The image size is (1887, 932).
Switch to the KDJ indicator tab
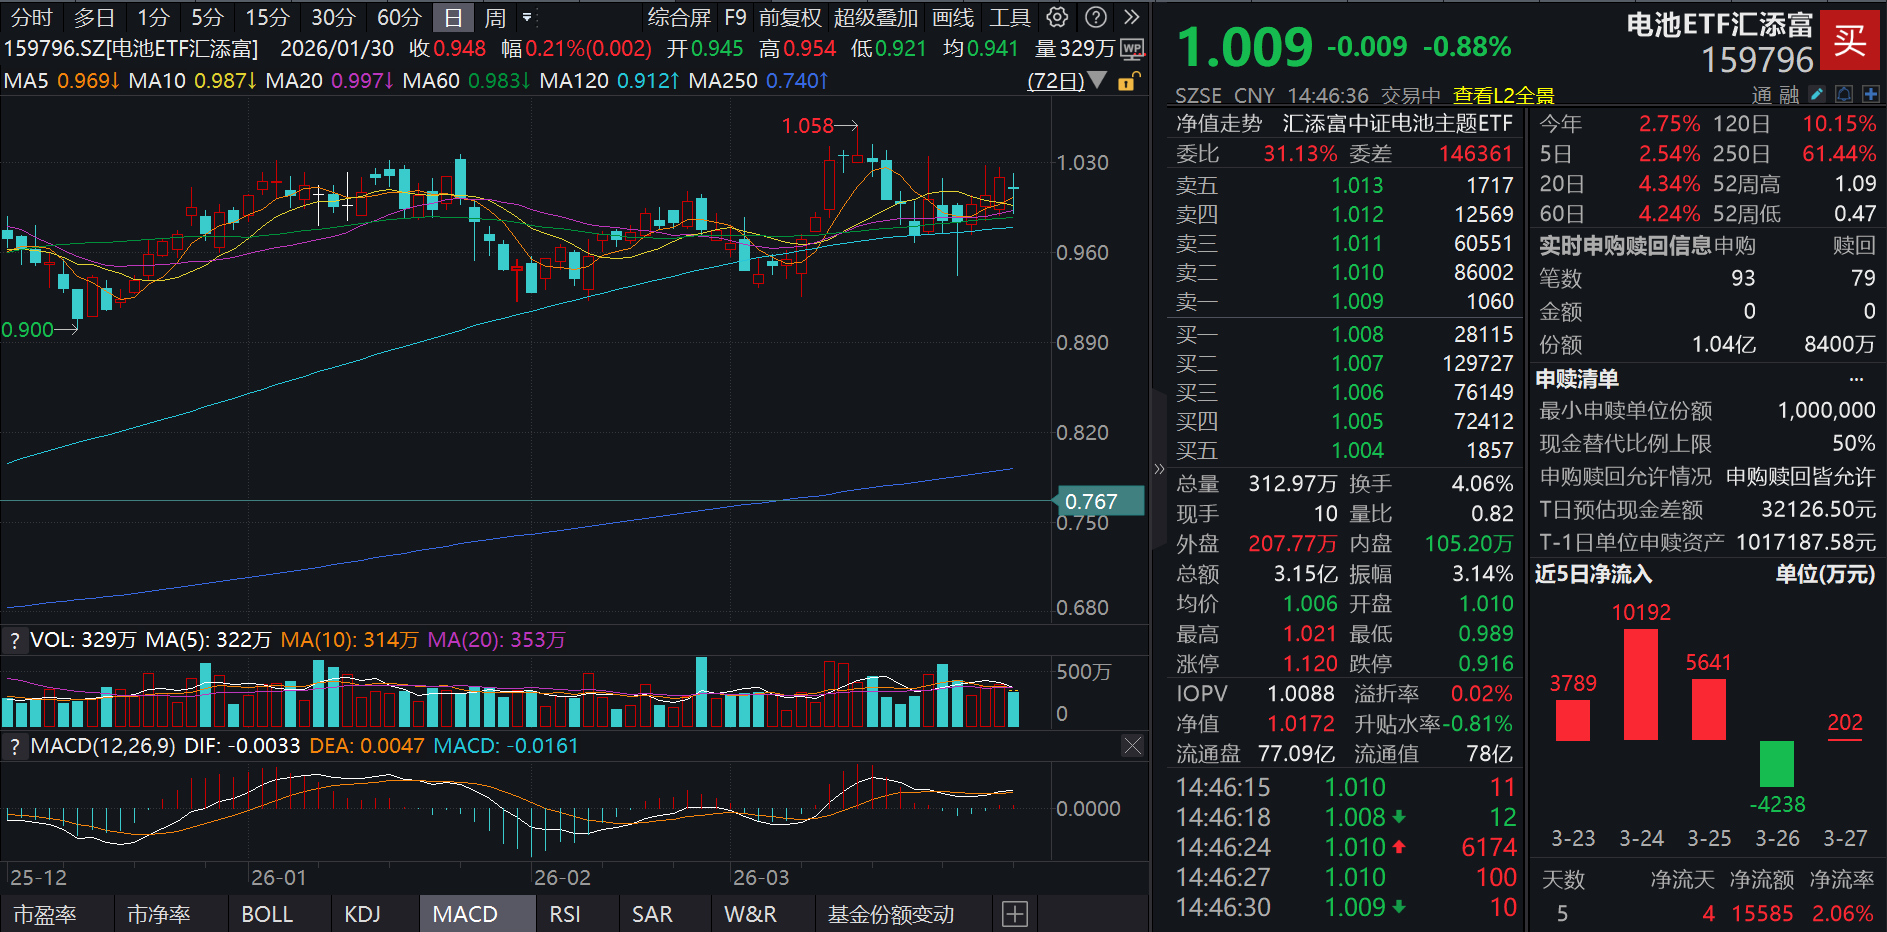(362, 914)
